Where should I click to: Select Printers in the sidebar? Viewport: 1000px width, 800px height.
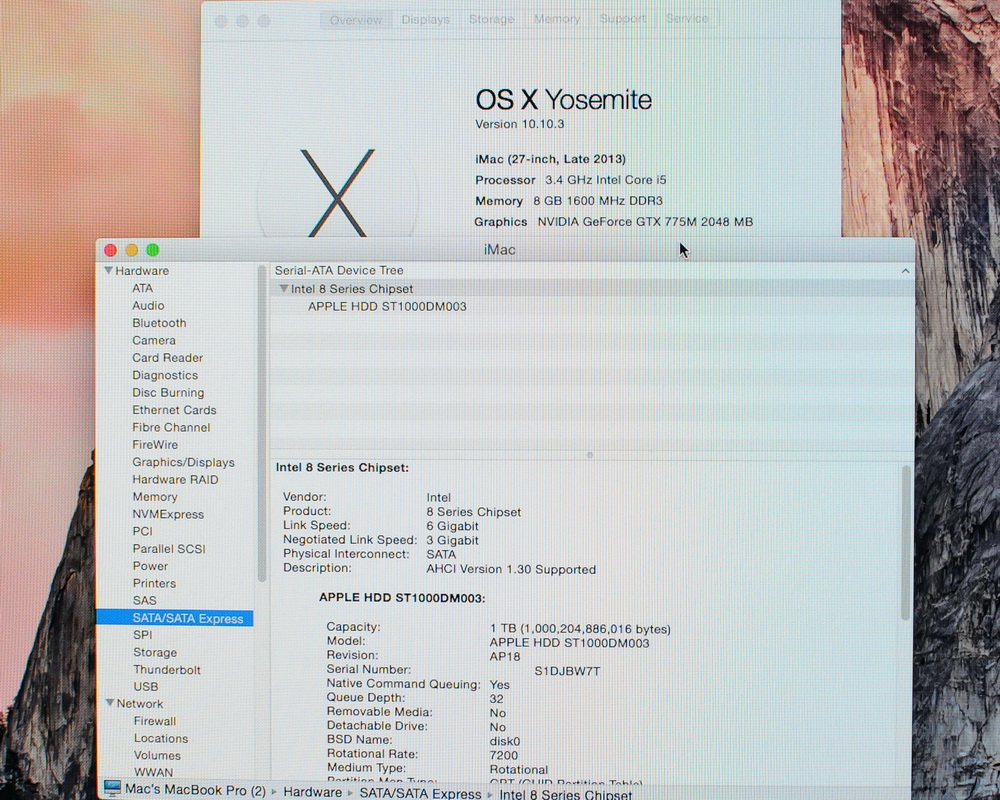click(x=154, y=583)
